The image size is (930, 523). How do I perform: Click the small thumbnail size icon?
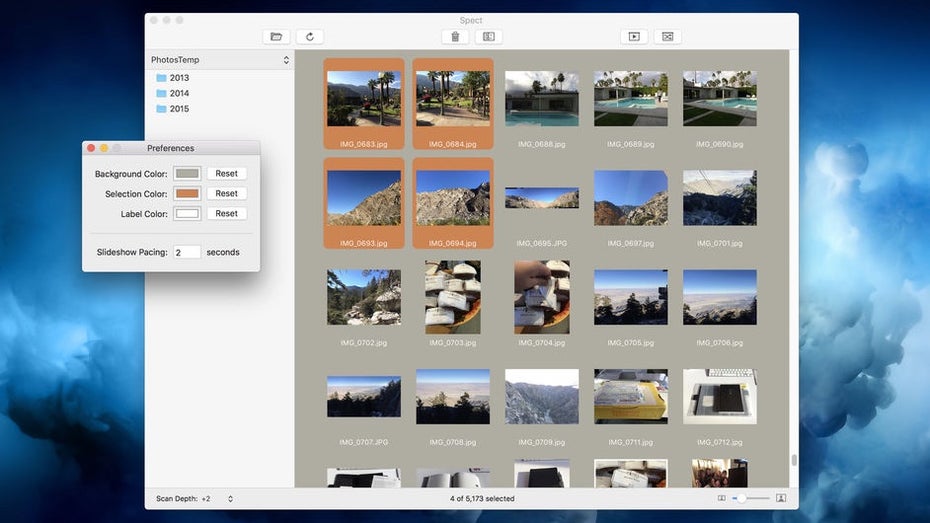tap(722, 498)
